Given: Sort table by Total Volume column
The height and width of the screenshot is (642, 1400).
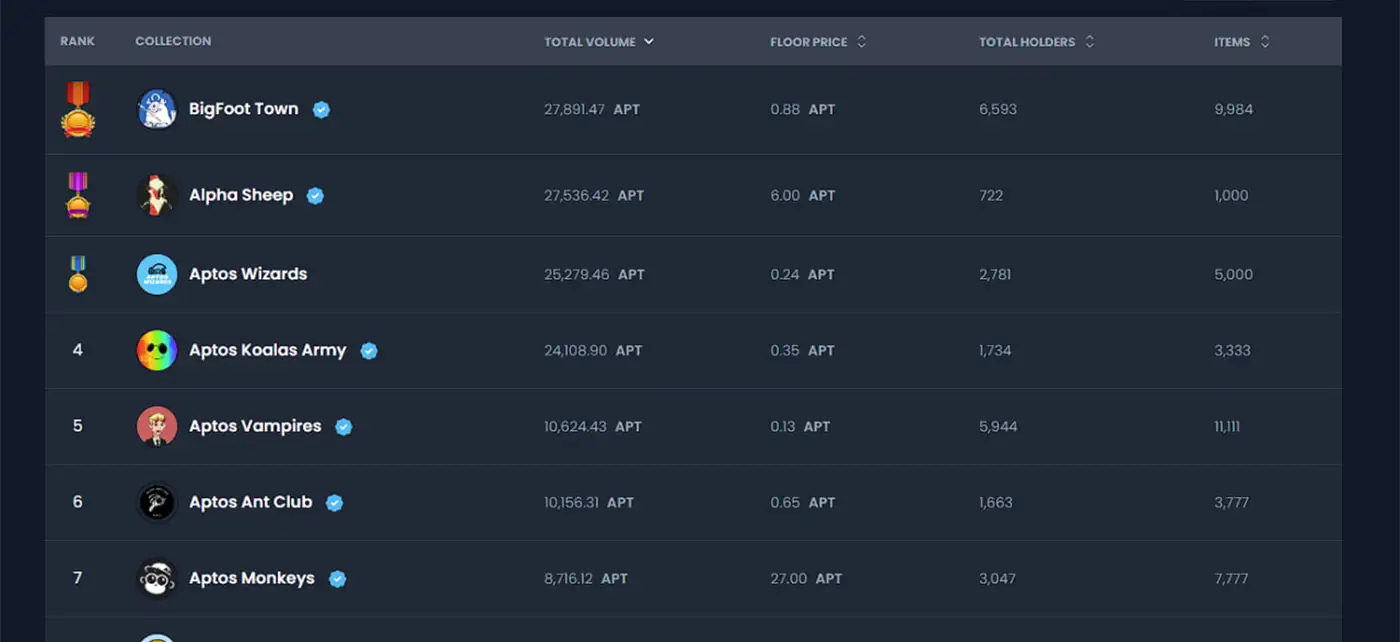Looking at the screenshot, I should tap(598, 42).
